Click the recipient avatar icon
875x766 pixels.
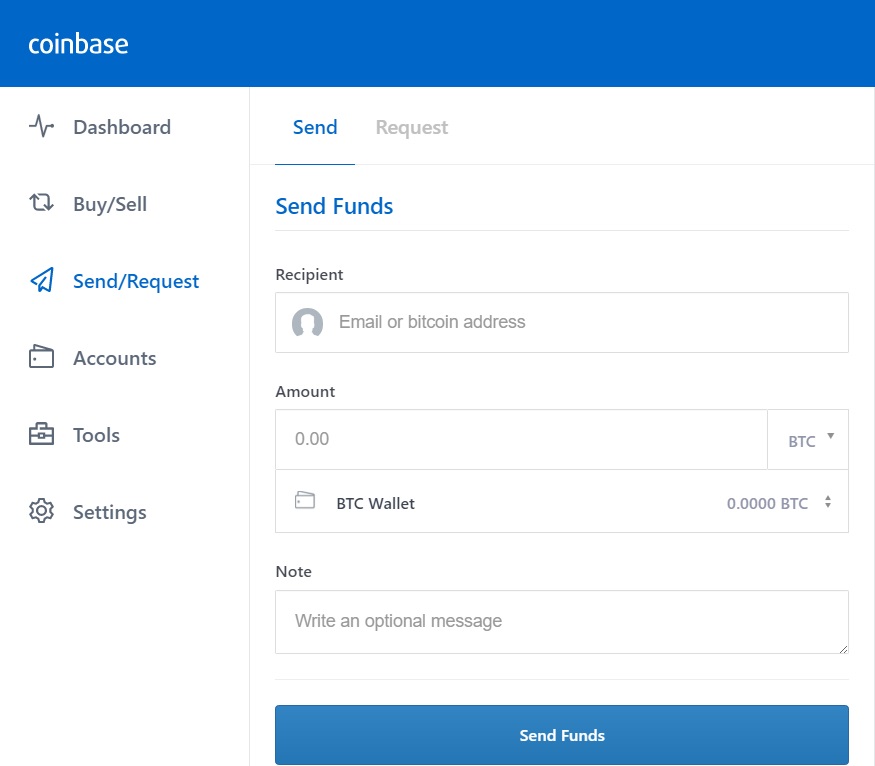pos(307,322)
